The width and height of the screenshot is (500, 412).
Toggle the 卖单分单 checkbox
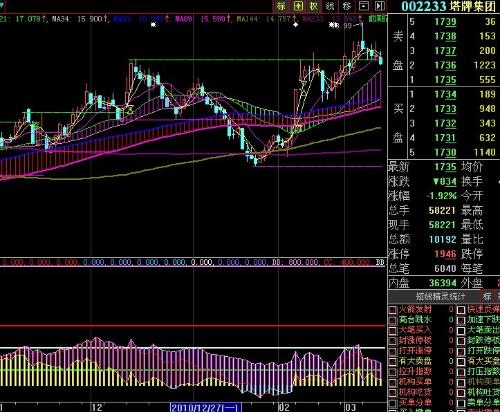click(461, 403)
